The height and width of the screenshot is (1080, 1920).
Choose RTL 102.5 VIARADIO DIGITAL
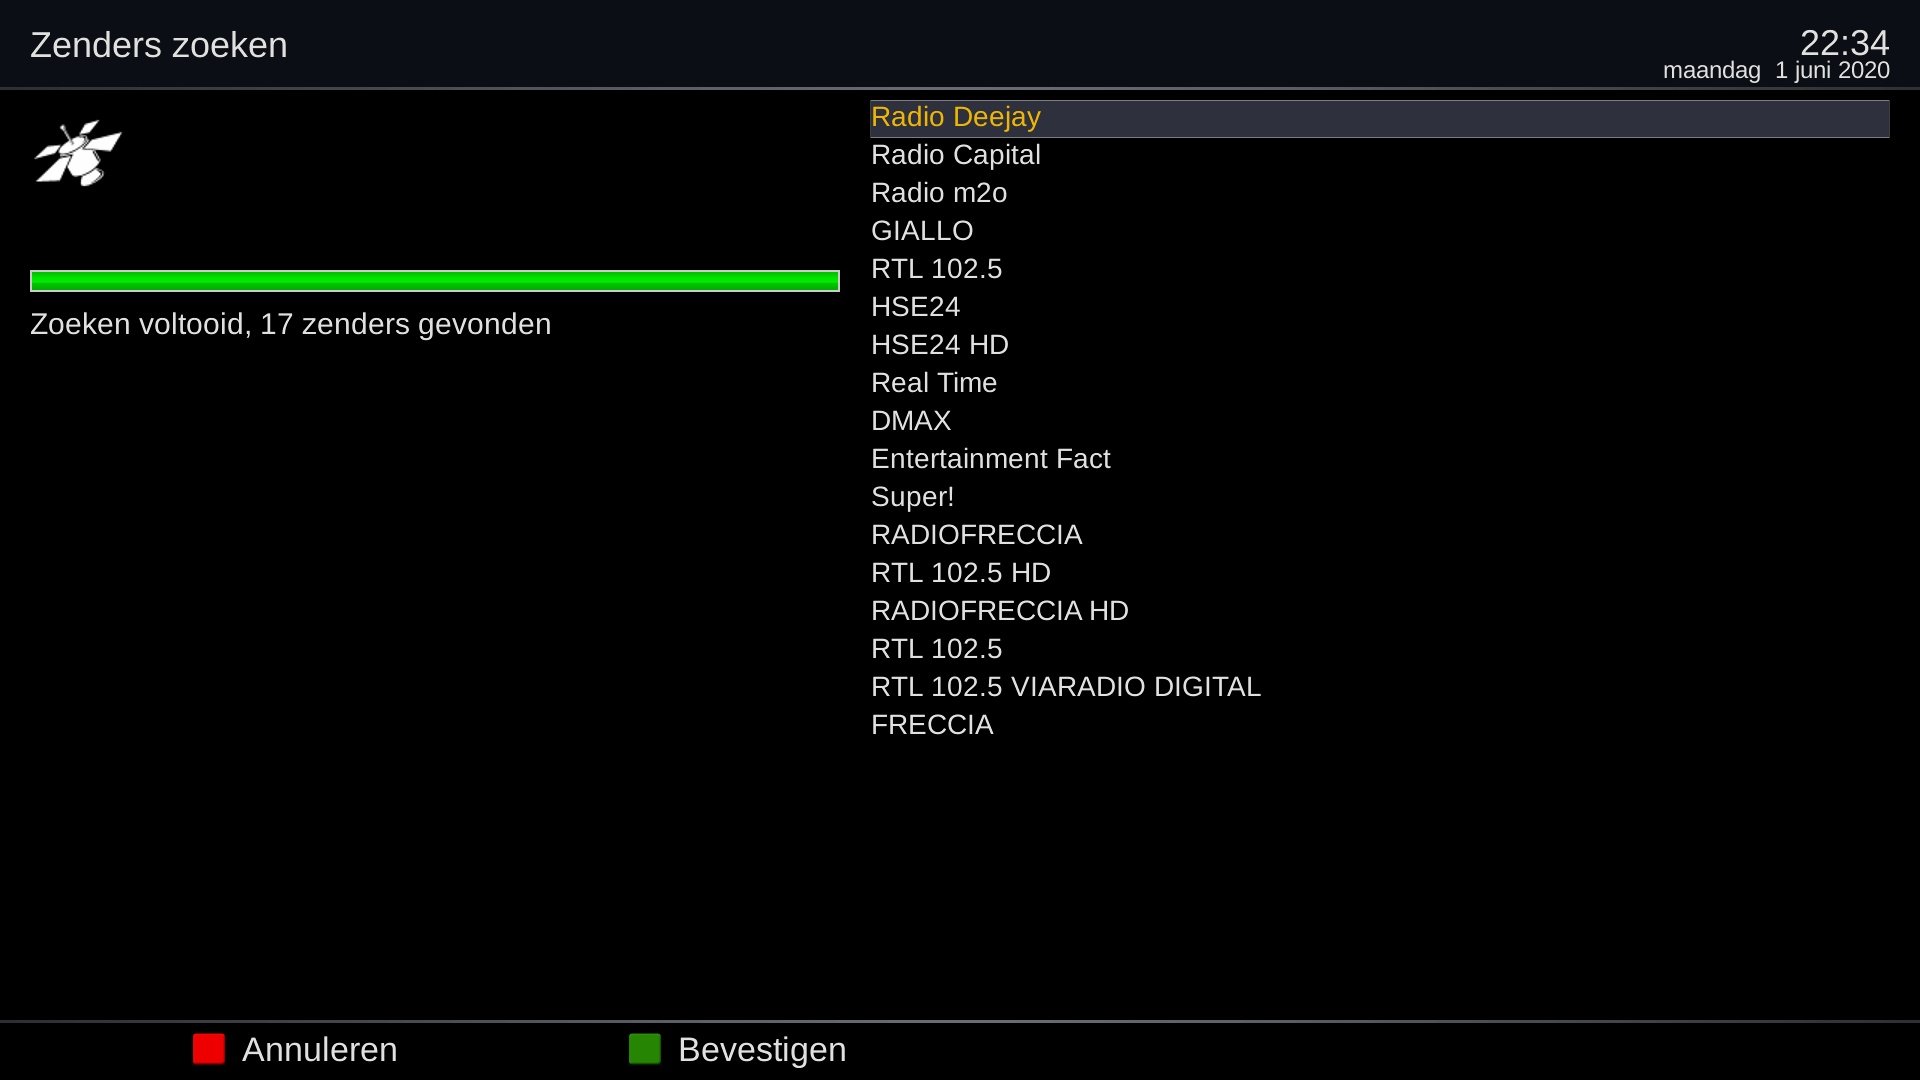(1380, 687)
